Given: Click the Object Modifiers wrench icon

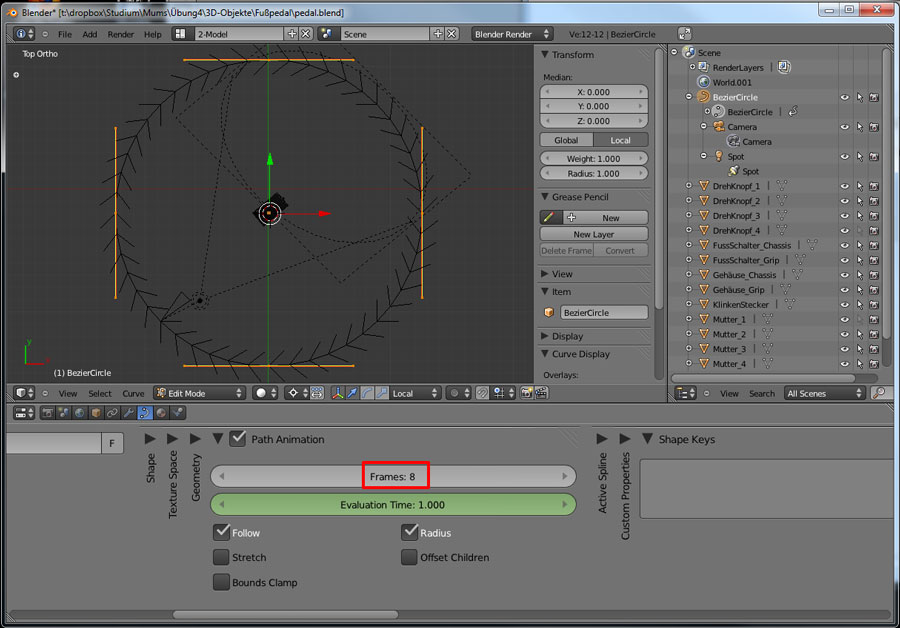Looking at the screenshot, I should click(129, 413).
